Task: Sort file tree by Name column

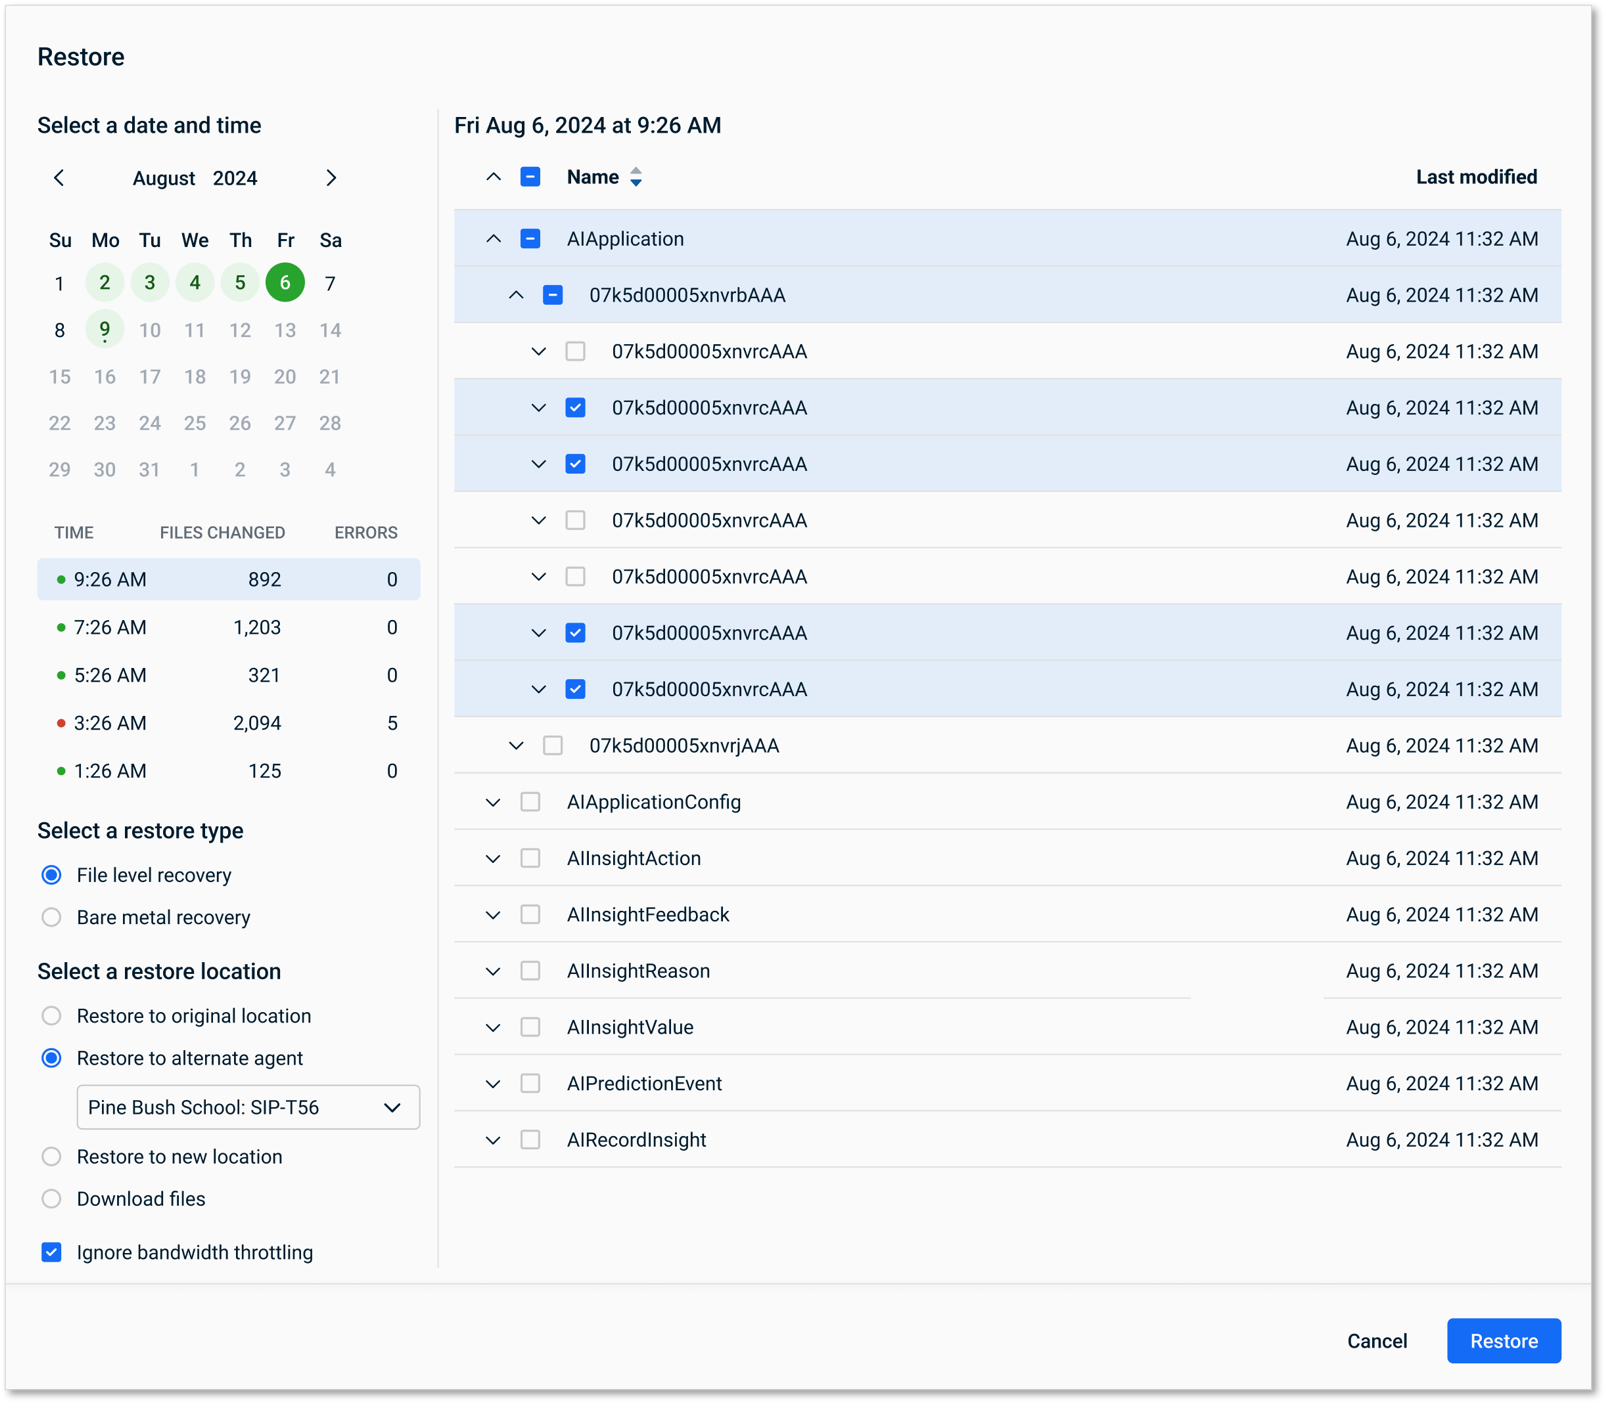Action: 636,176
